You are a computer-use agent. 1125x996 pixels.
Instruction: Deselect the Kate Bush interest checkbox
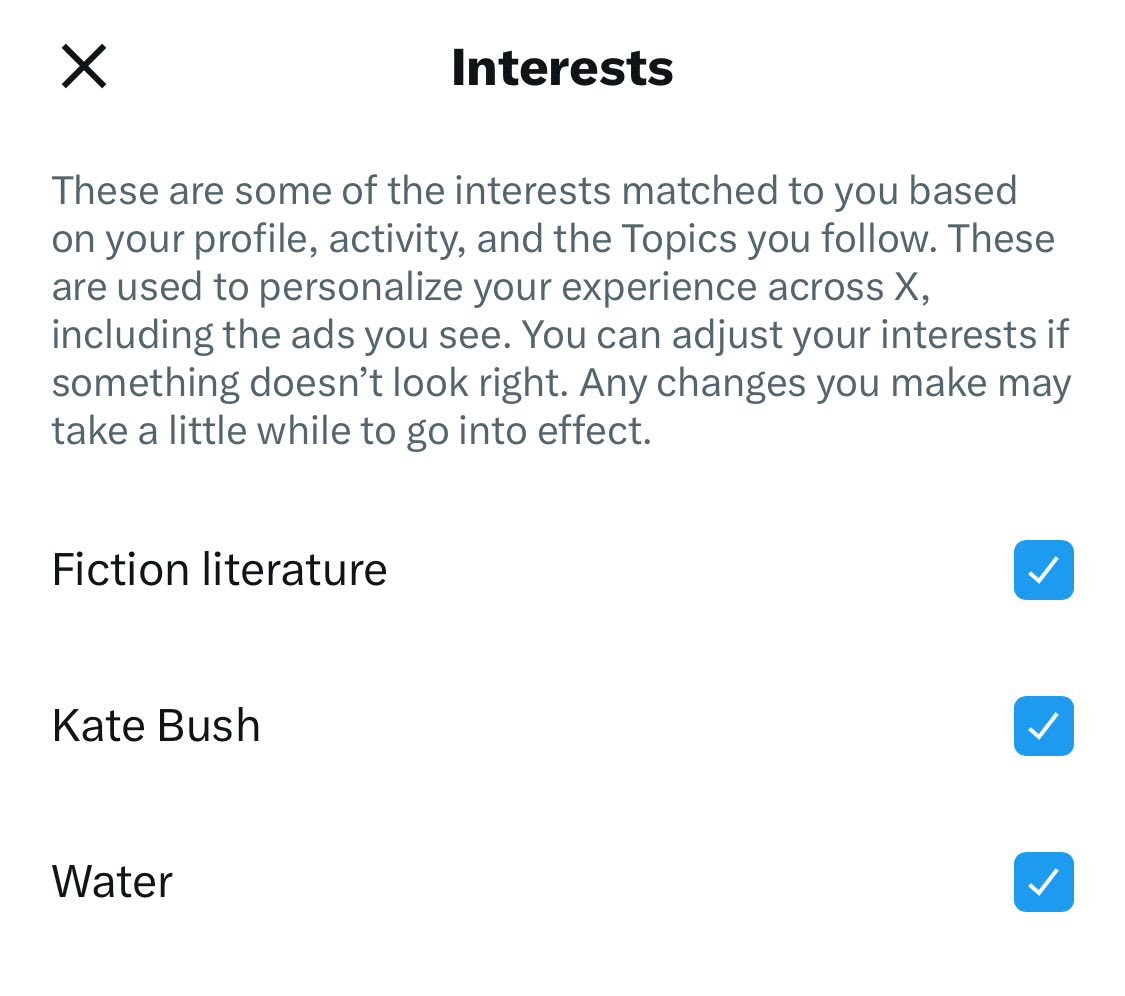tap(1043, 726)
